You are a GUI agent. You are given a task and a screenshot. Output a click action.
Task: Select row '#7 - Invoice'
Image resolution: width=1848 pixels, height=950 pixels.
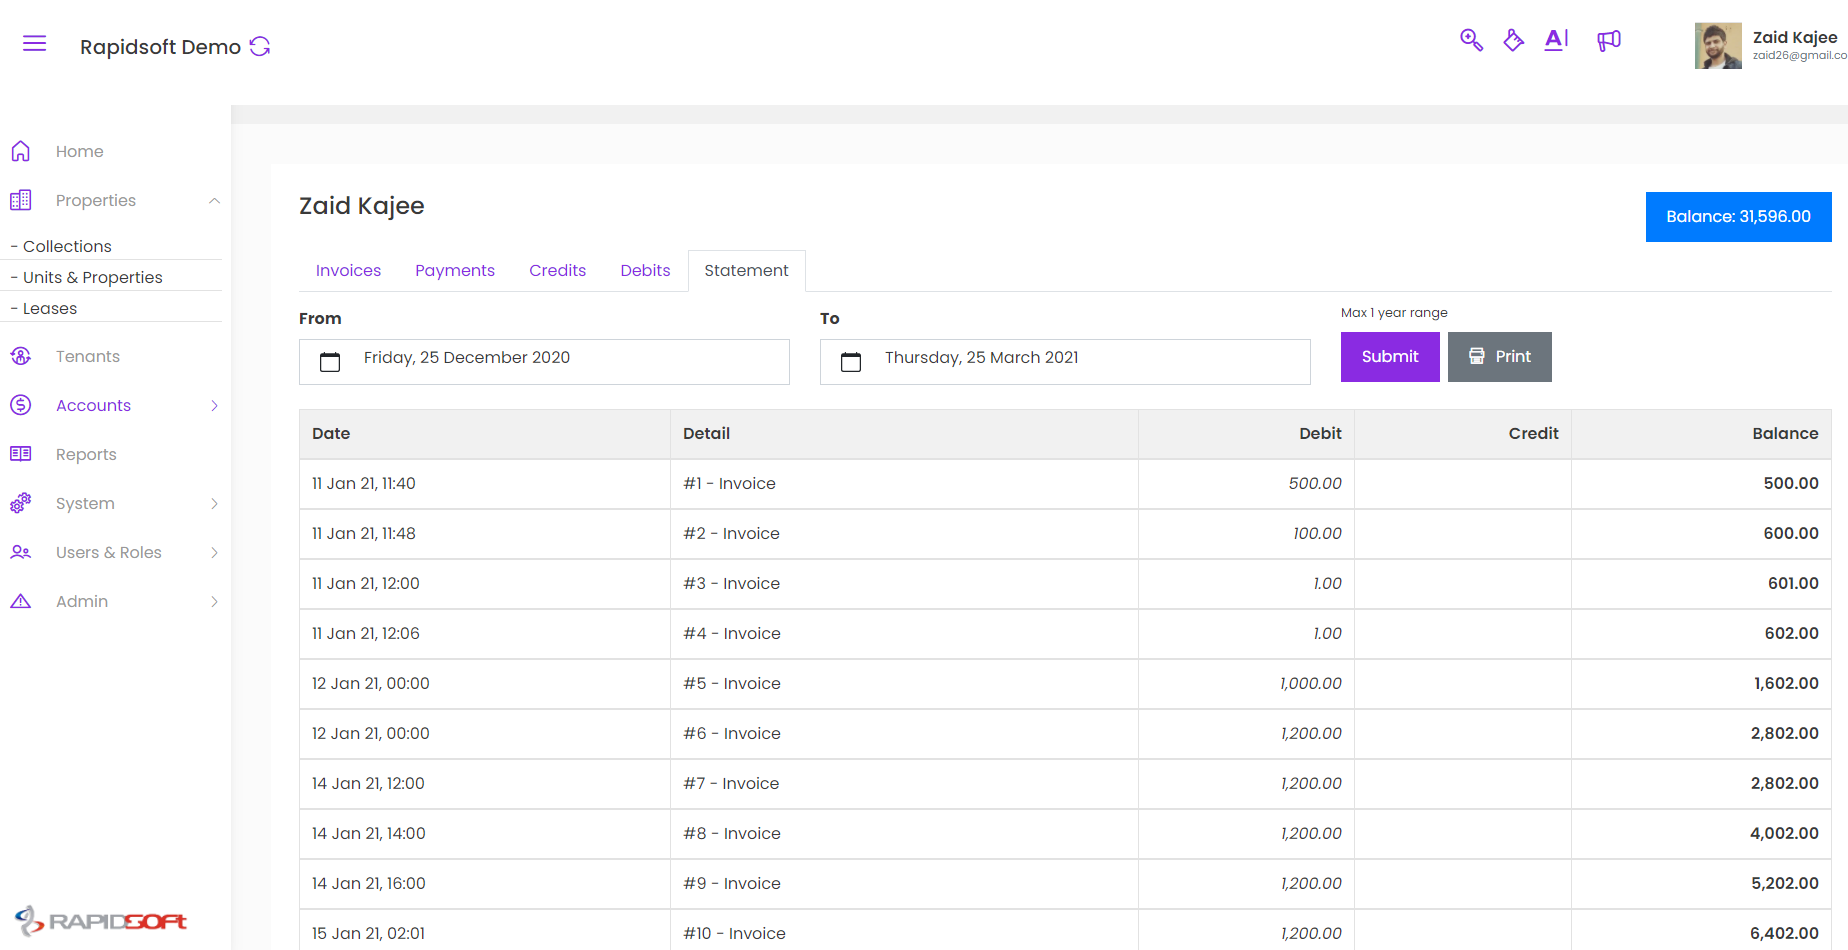click(x=1065, y=784)
